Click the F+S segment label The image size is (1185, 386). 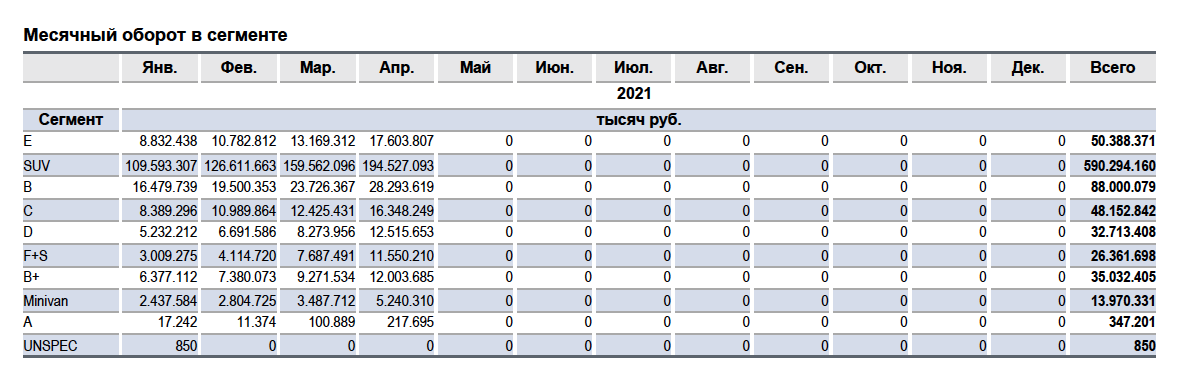(x=36, y=255)
